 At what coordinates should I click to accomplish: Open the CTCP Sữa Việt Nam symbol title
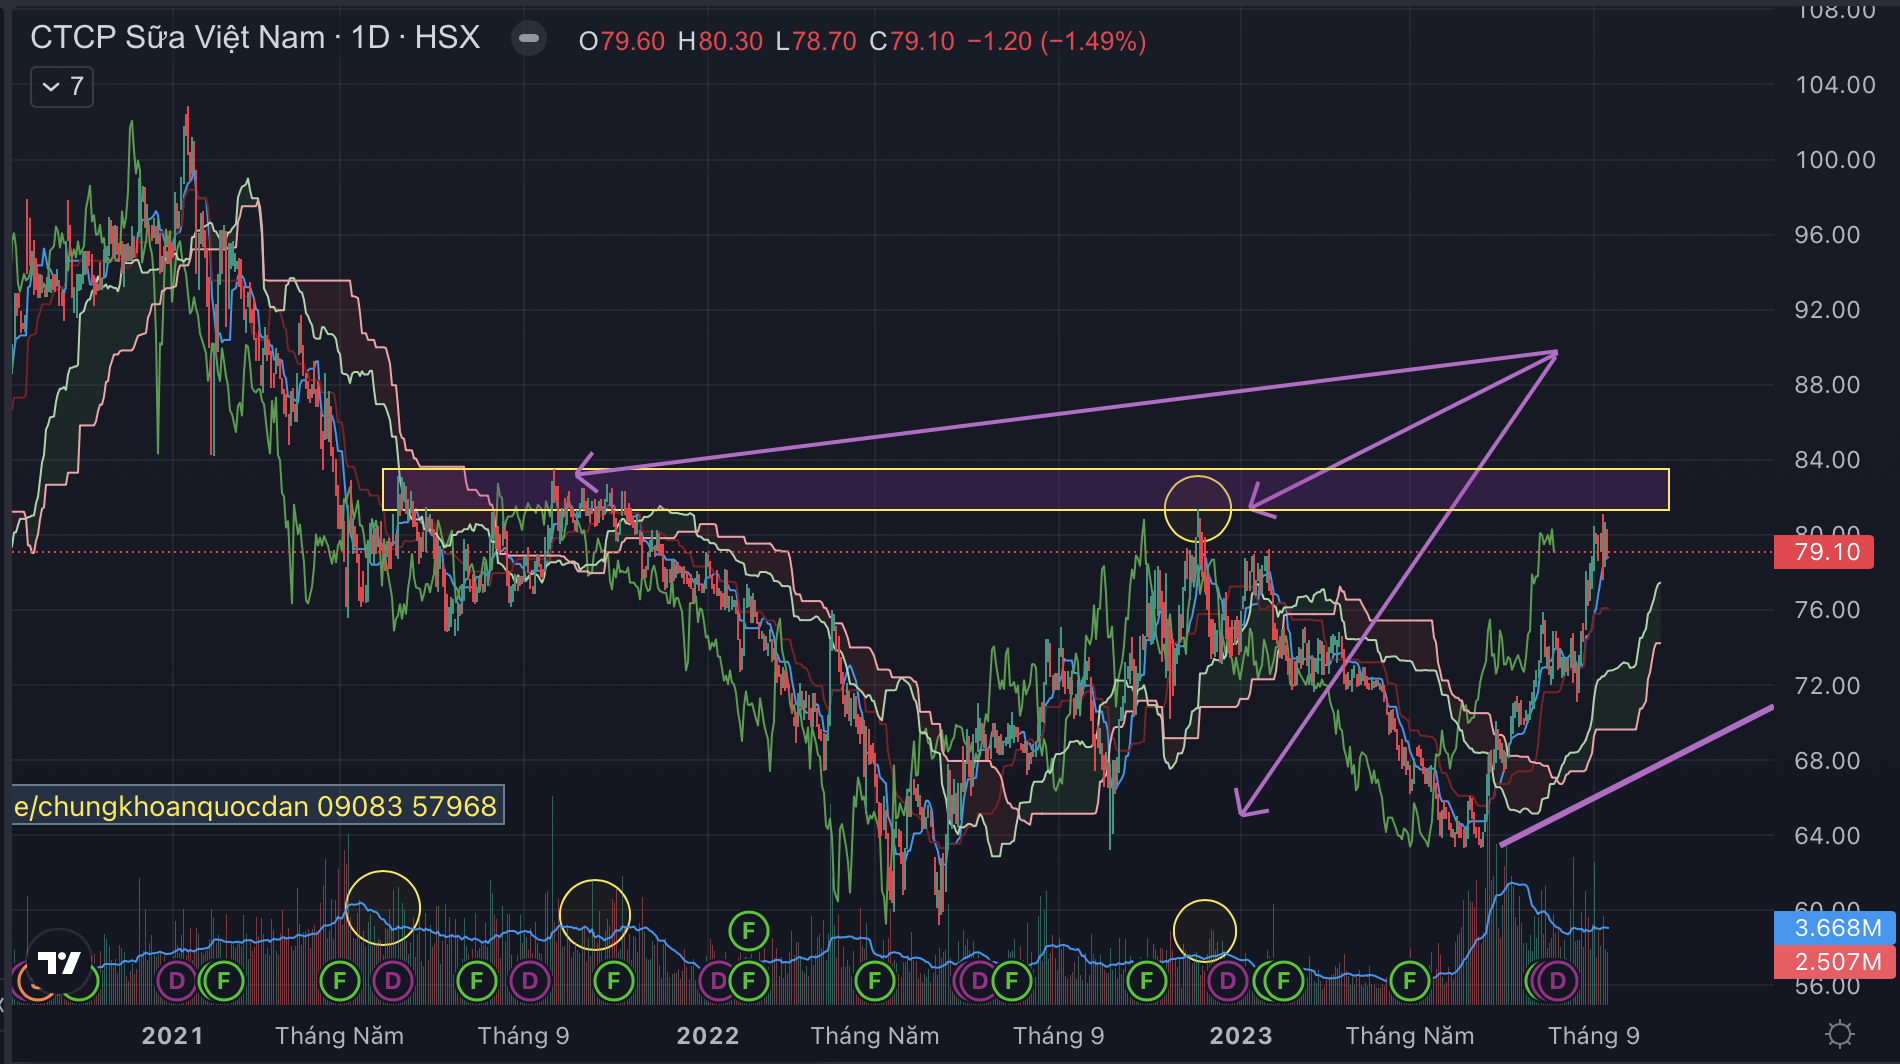[x=255, y=38]
